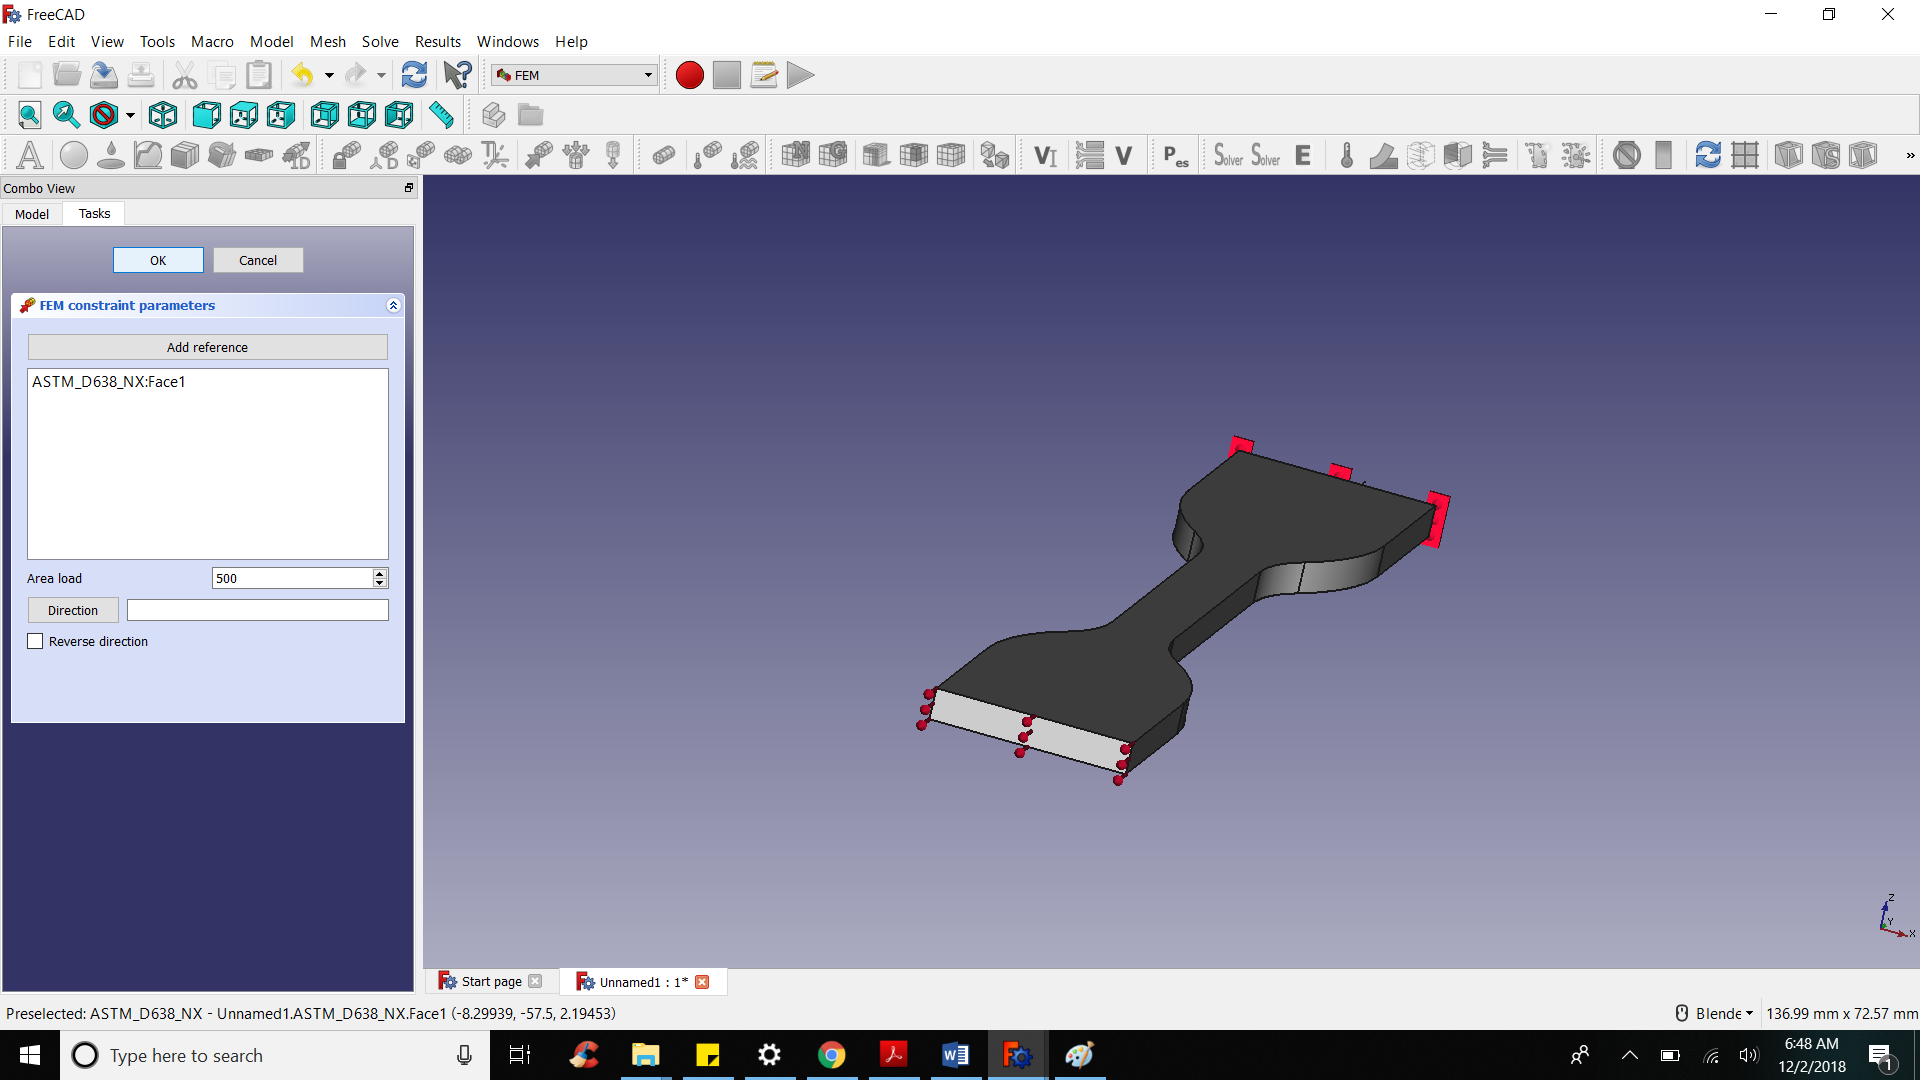Collapse FEM constraint parameters section
The height and width of the screenshot is (1080, 1920).
click(x=393, y=305)
